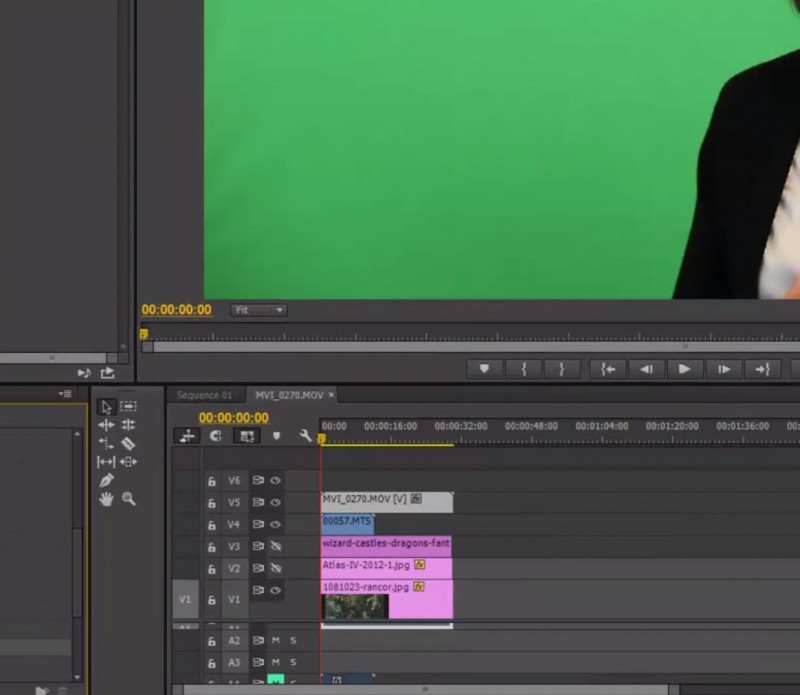
Task: Open timeline wrench display settings
Action: [305, 436]
